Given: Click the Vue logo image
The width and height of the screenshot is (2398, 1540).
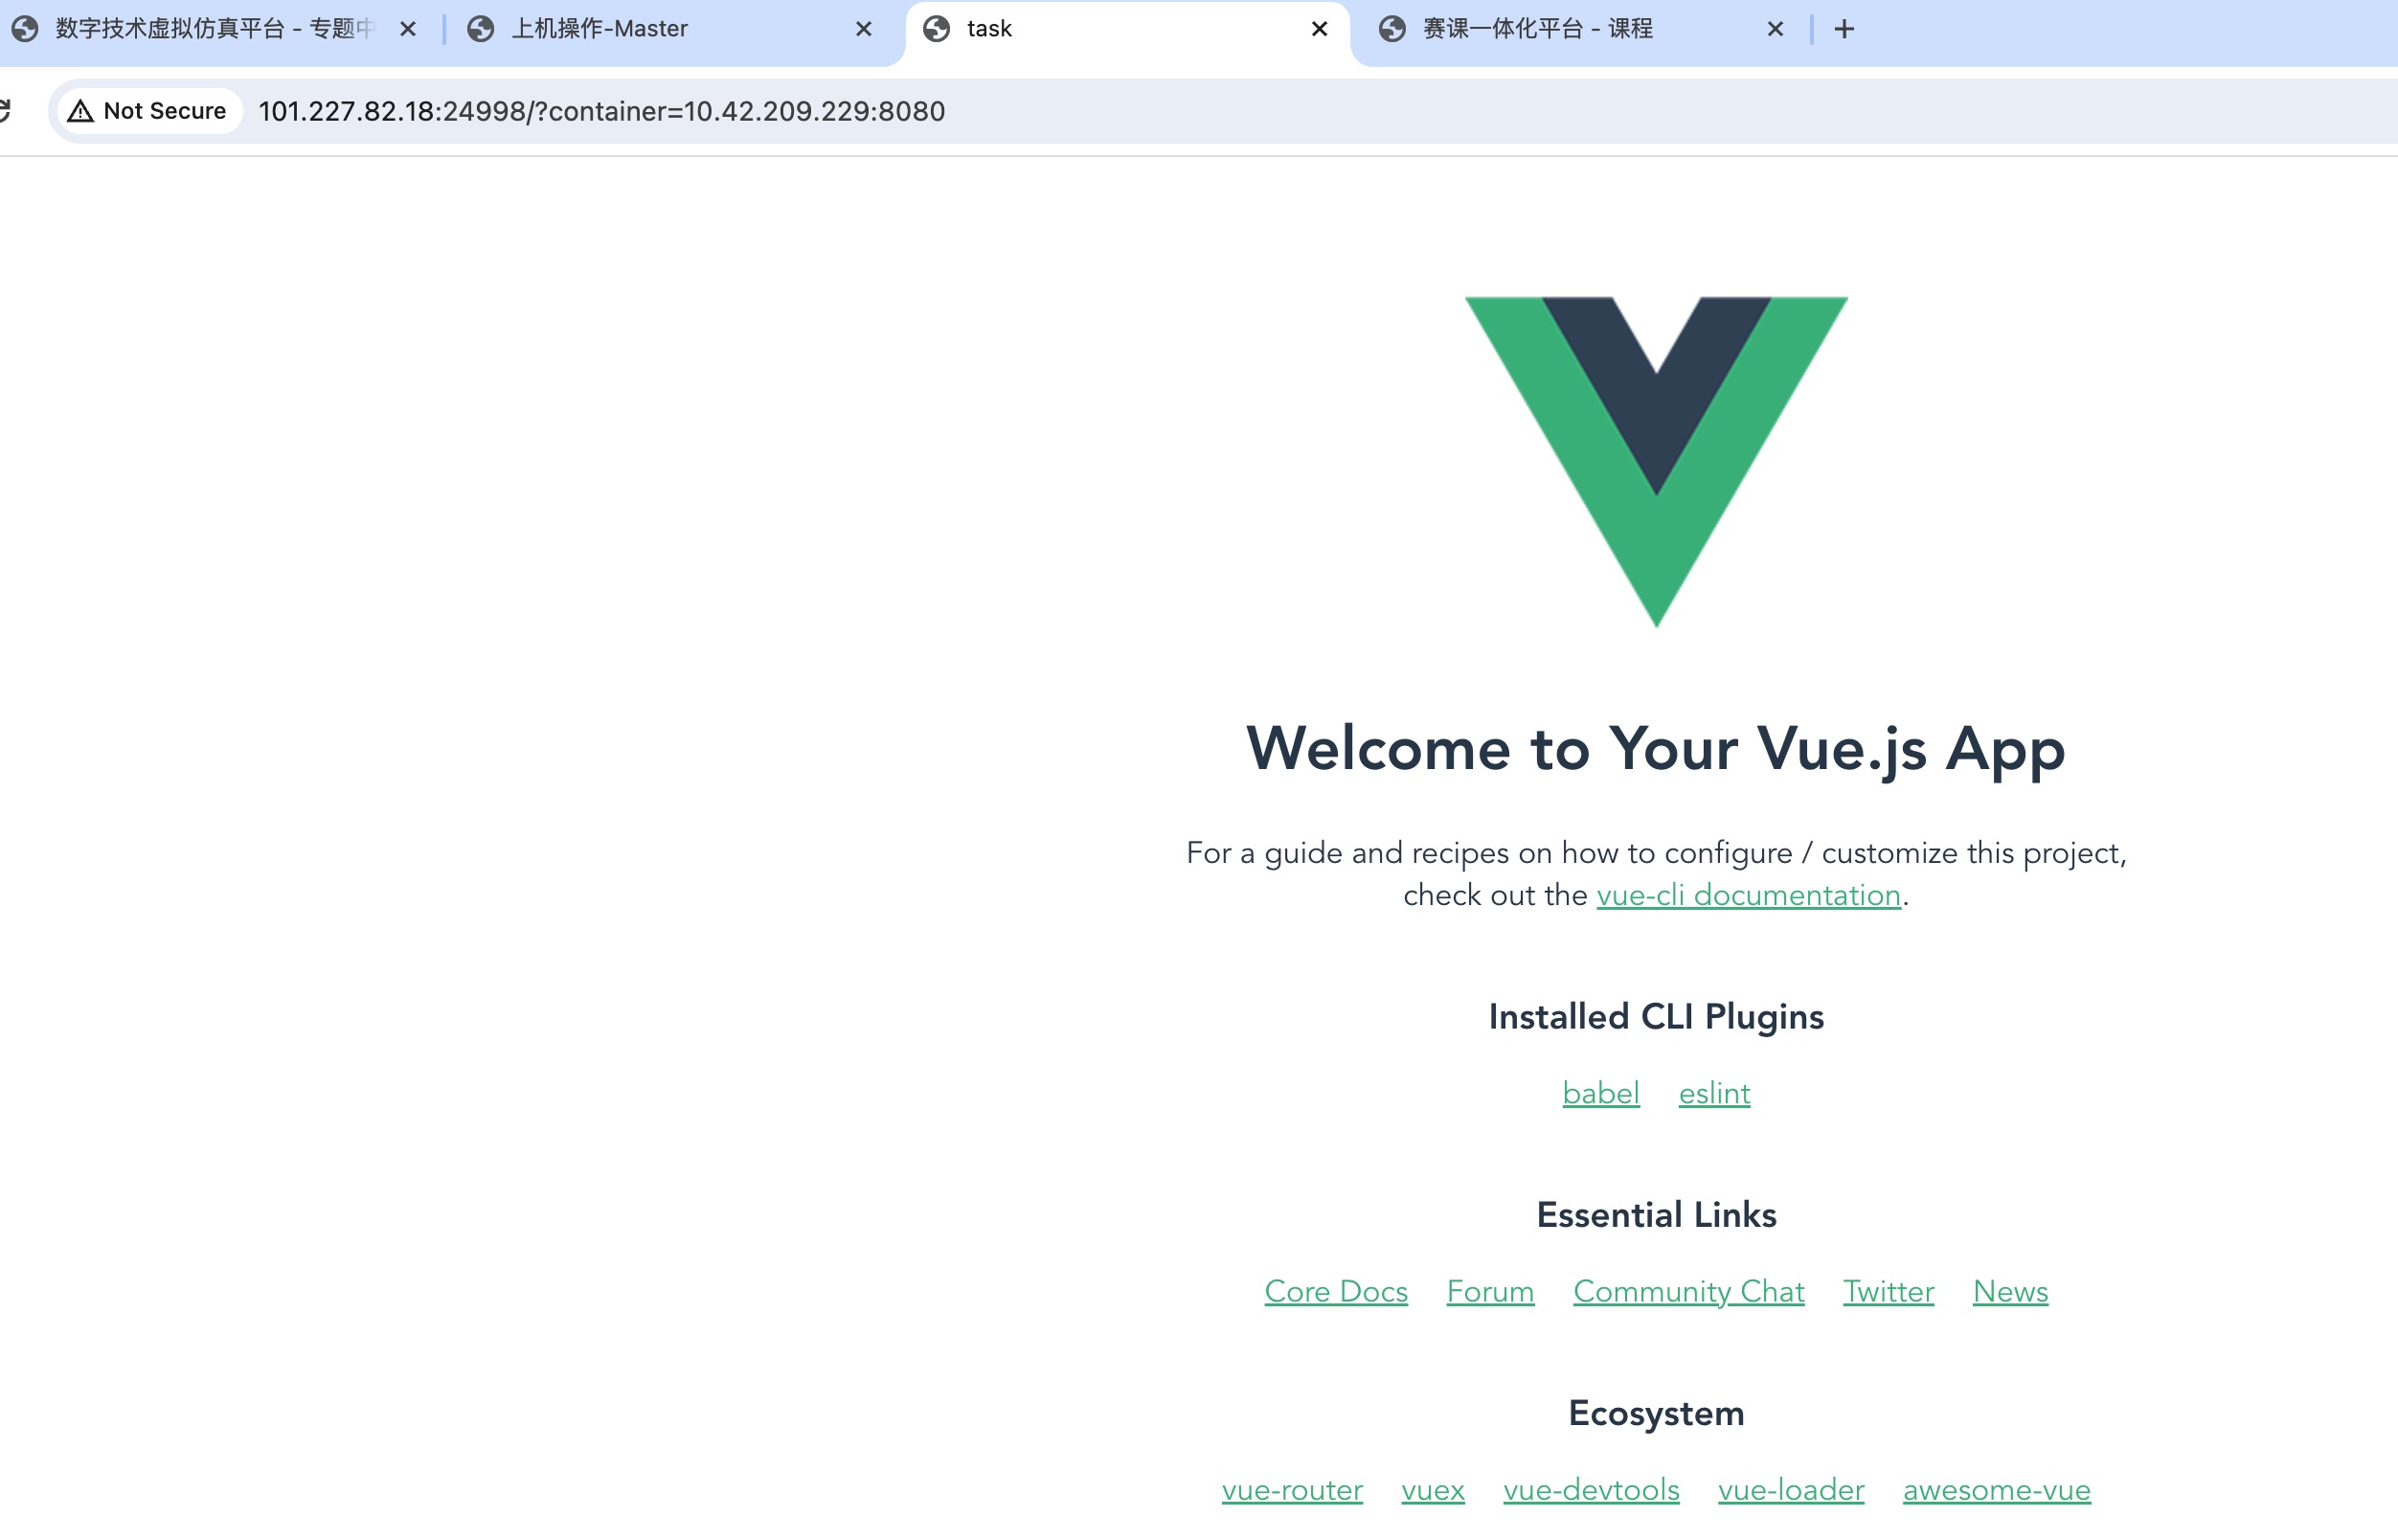Looking at the screenshot, I should [1656, 462].
